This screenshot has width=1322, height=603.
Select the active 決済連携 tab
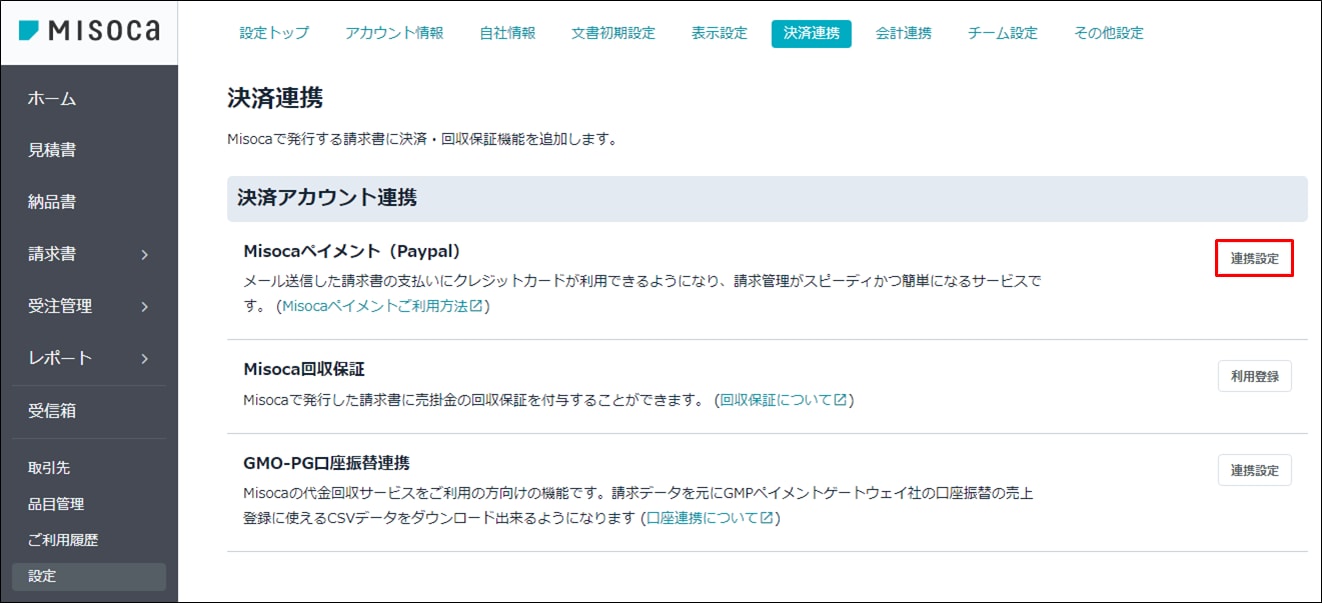pos(811,33)
